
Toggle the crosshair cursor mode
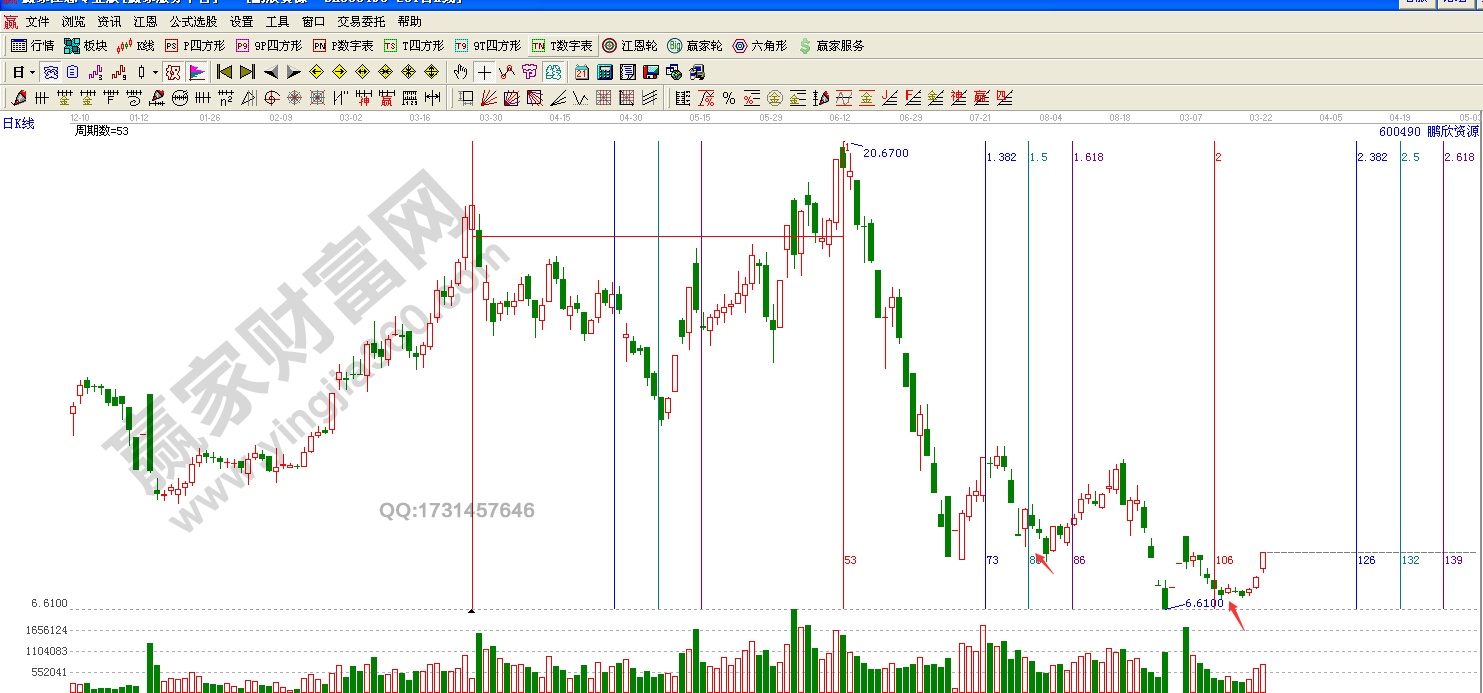tap(484, 72)
